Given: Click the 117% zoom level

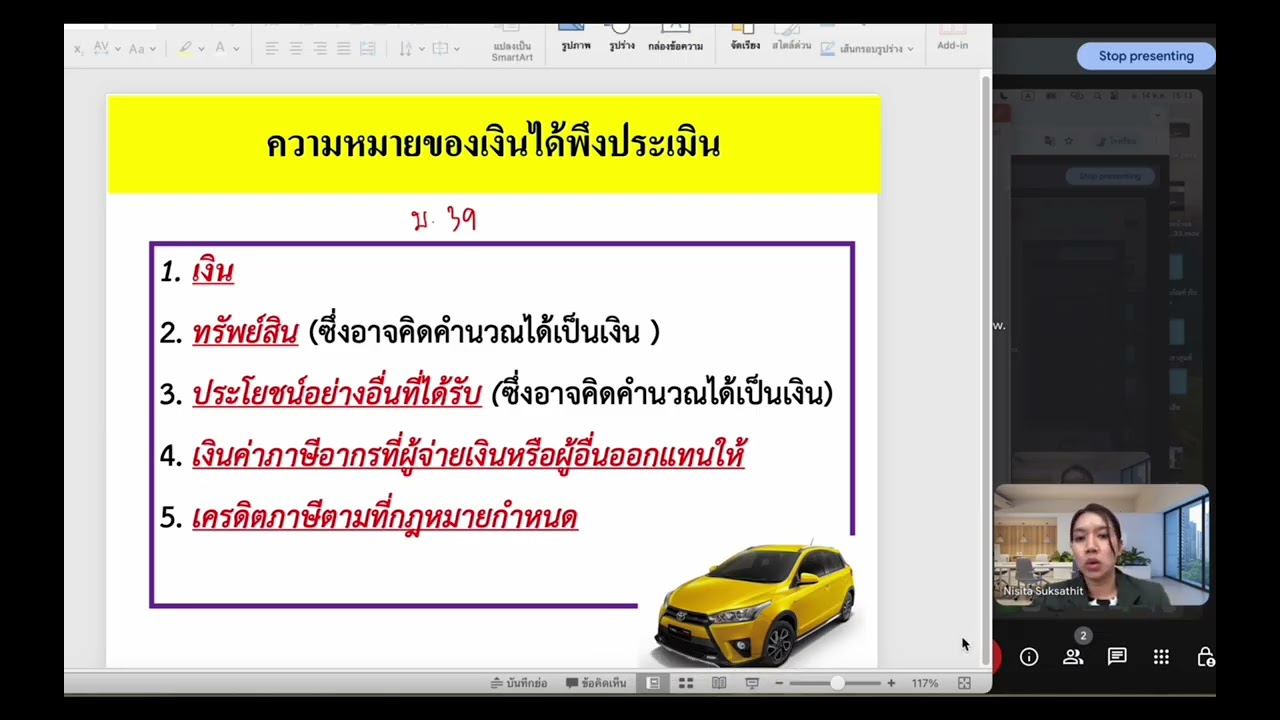Looking at the screenshot, I should click(x=924, y=683).
